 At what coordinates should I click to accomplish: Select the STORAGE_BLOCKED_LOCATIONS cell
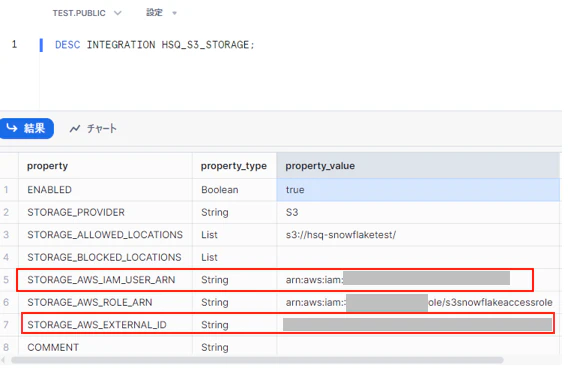pos(105,257)
